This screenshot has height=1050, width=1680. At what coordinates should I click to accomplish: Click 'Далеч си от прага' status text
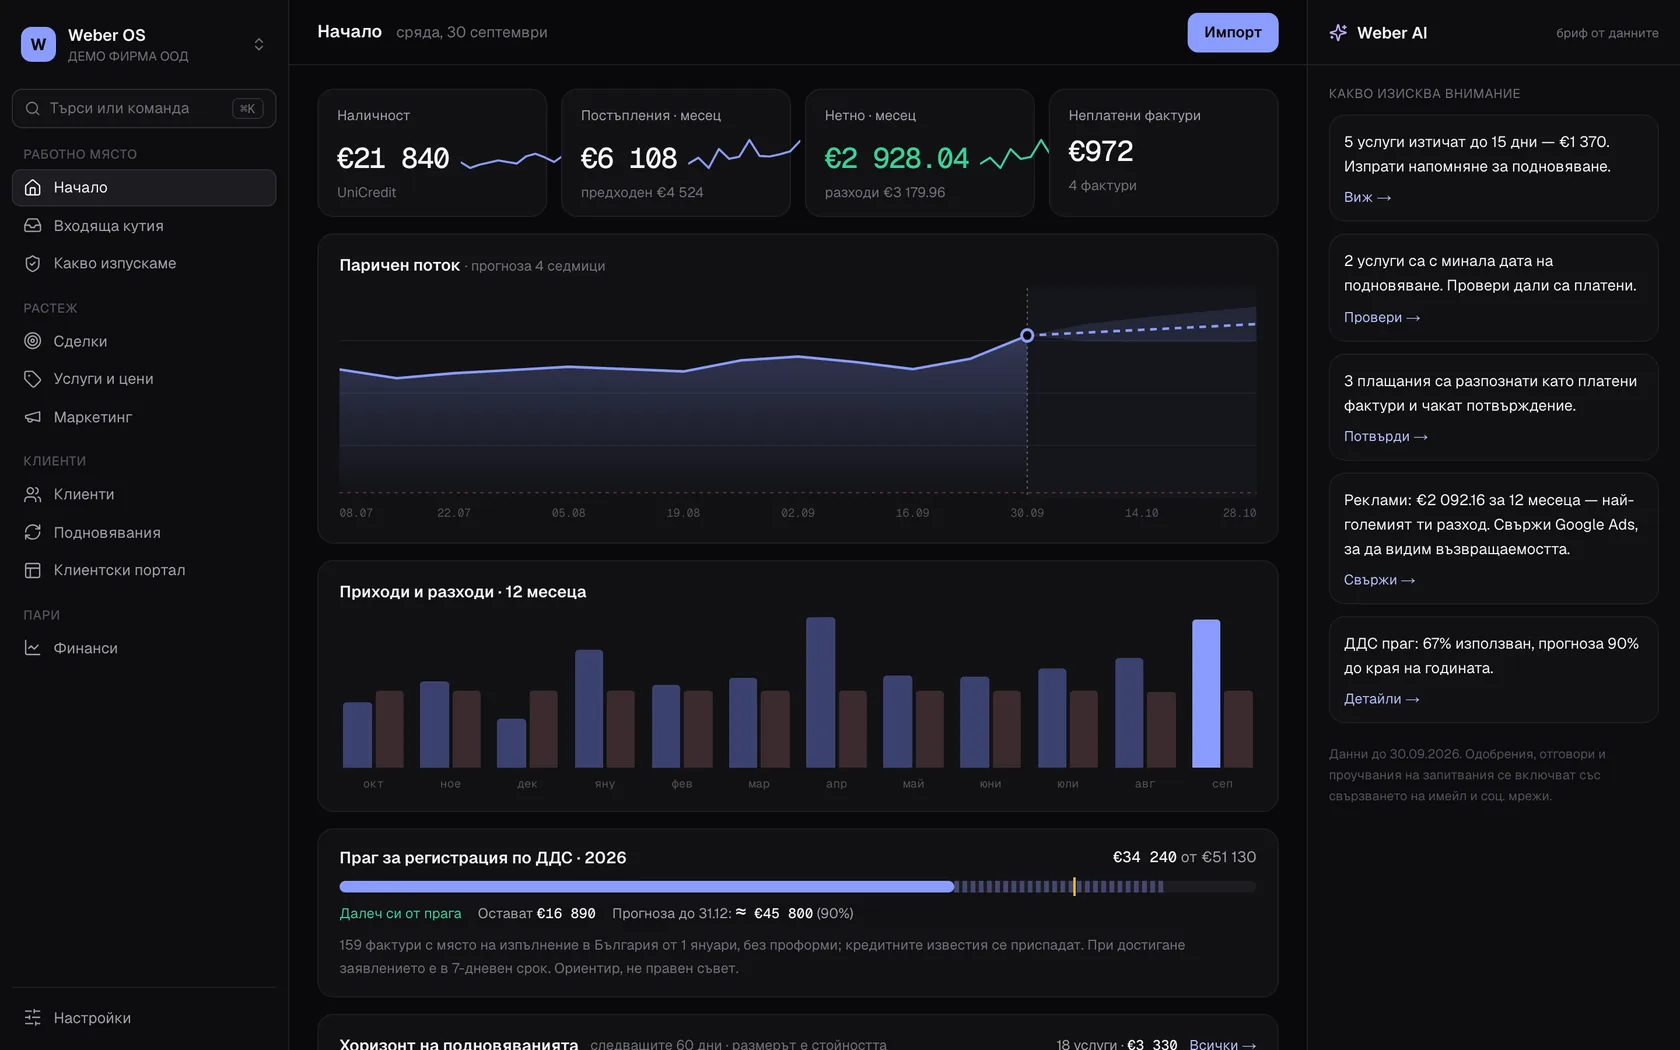(x=400, y=913)
